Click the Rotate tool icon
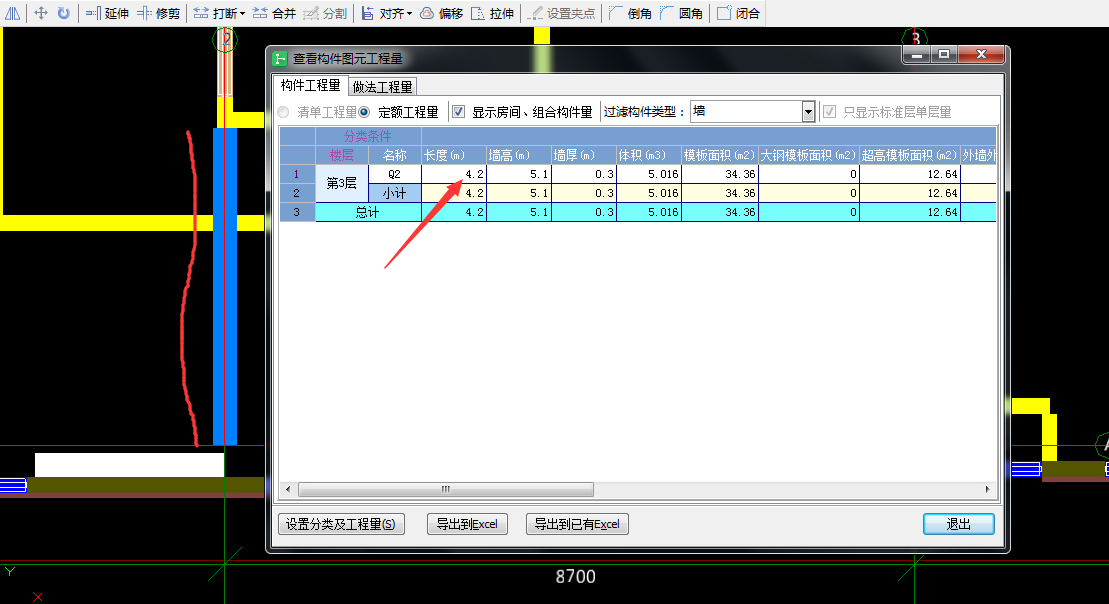Viewport: 1109px width, 604px height. coord(63,13)
